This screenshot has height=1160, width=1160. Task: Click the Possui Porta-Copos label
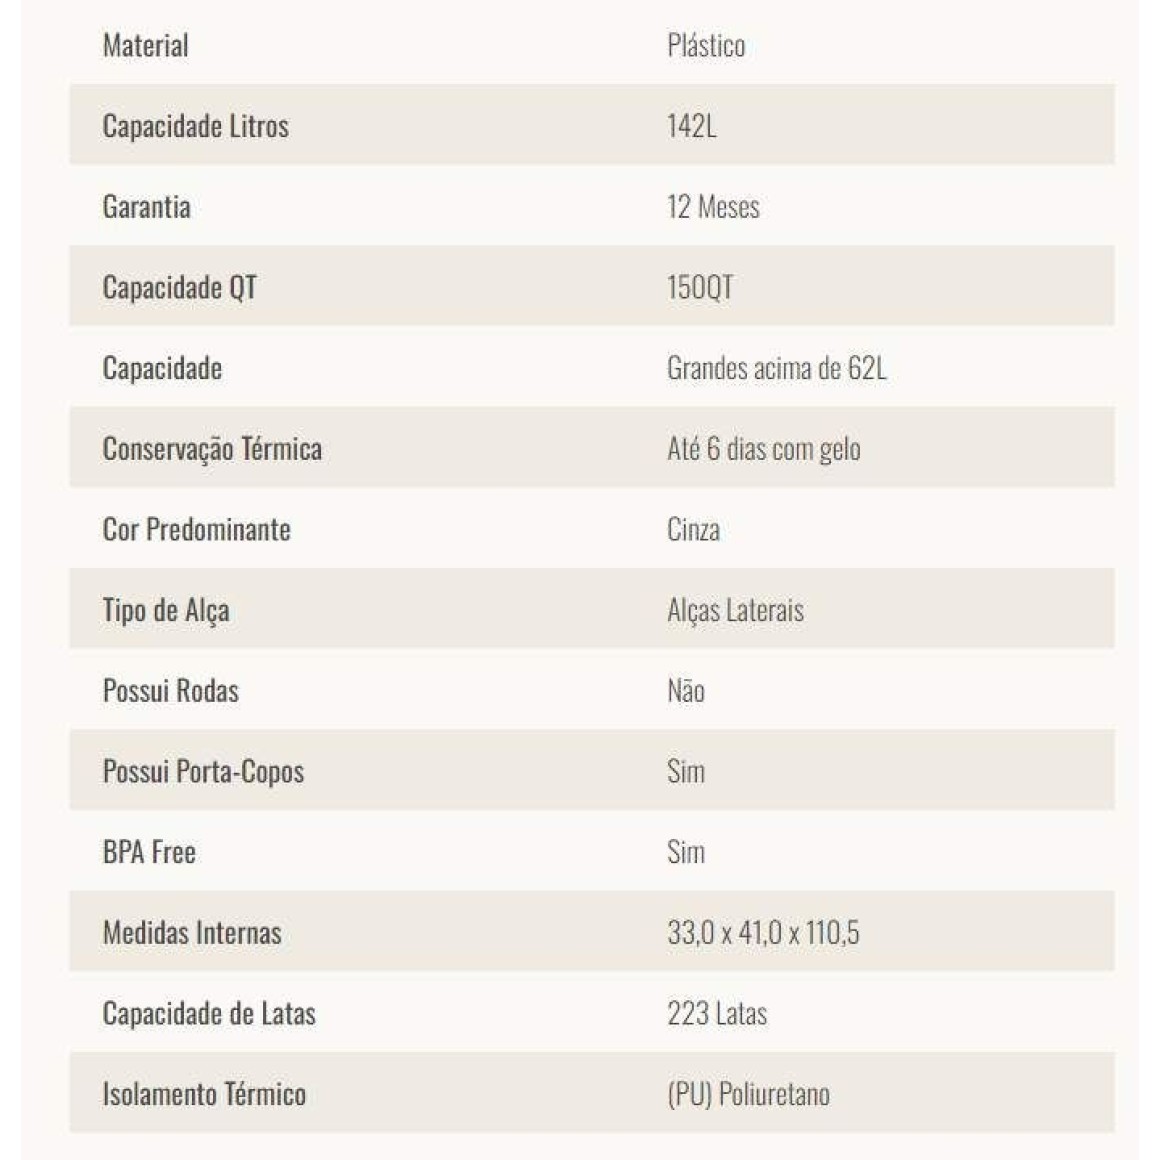tap(203, 772)
